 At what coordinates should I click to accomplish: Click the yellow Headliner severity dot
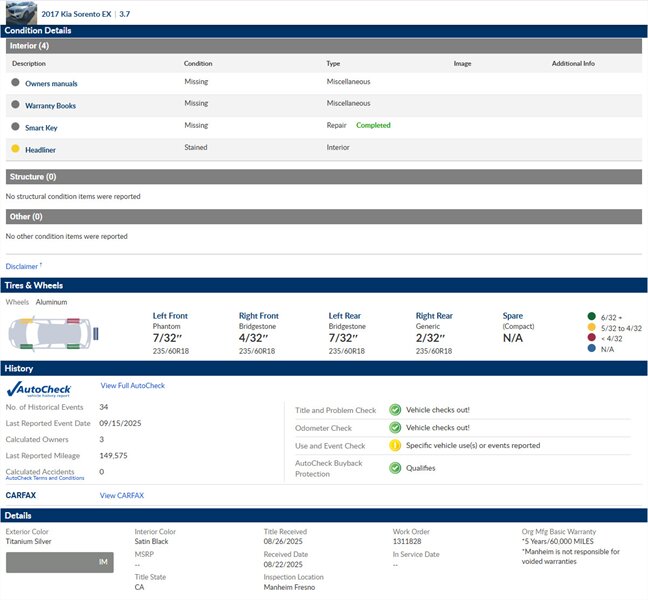(15, 149)
